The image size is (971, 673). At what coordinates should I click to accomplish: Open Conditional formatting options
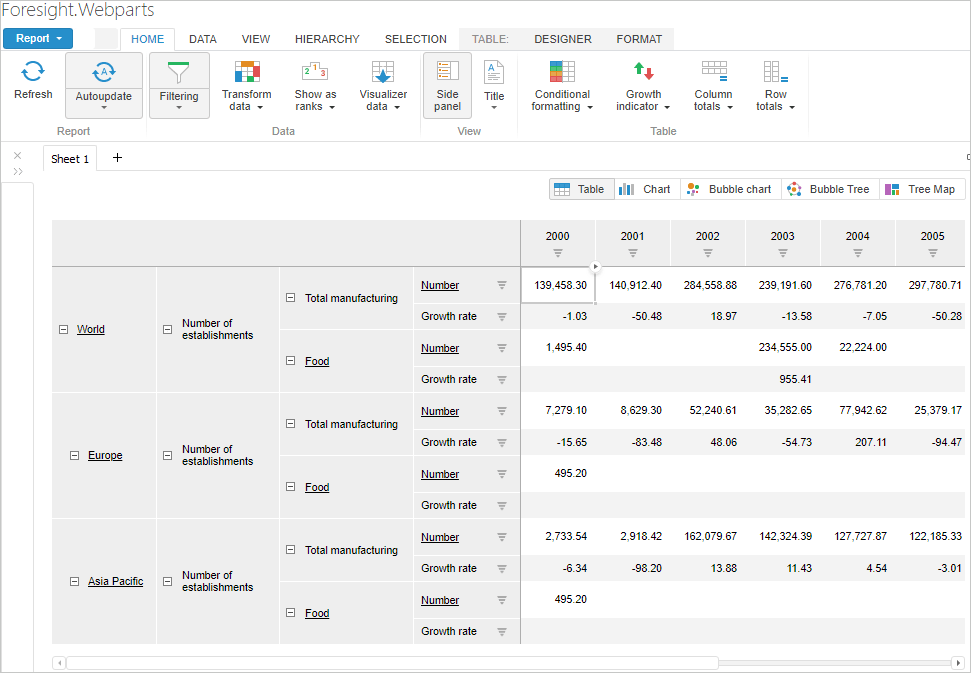click(x=562, y=72)
